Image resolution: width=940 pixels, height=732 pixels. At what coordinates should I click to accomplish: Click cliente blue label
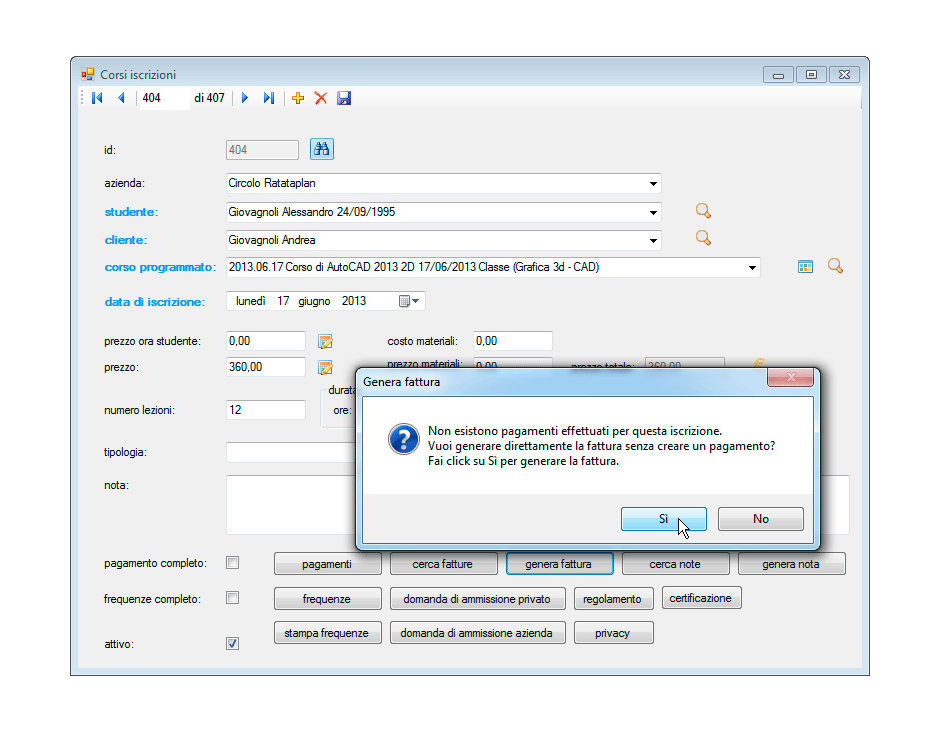point(125,240)
